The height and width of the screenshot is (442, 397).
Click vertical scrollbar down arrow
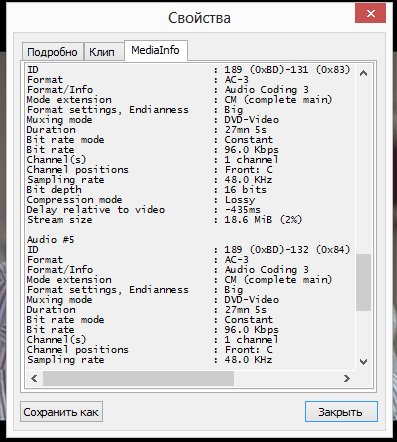click(363, 362)
